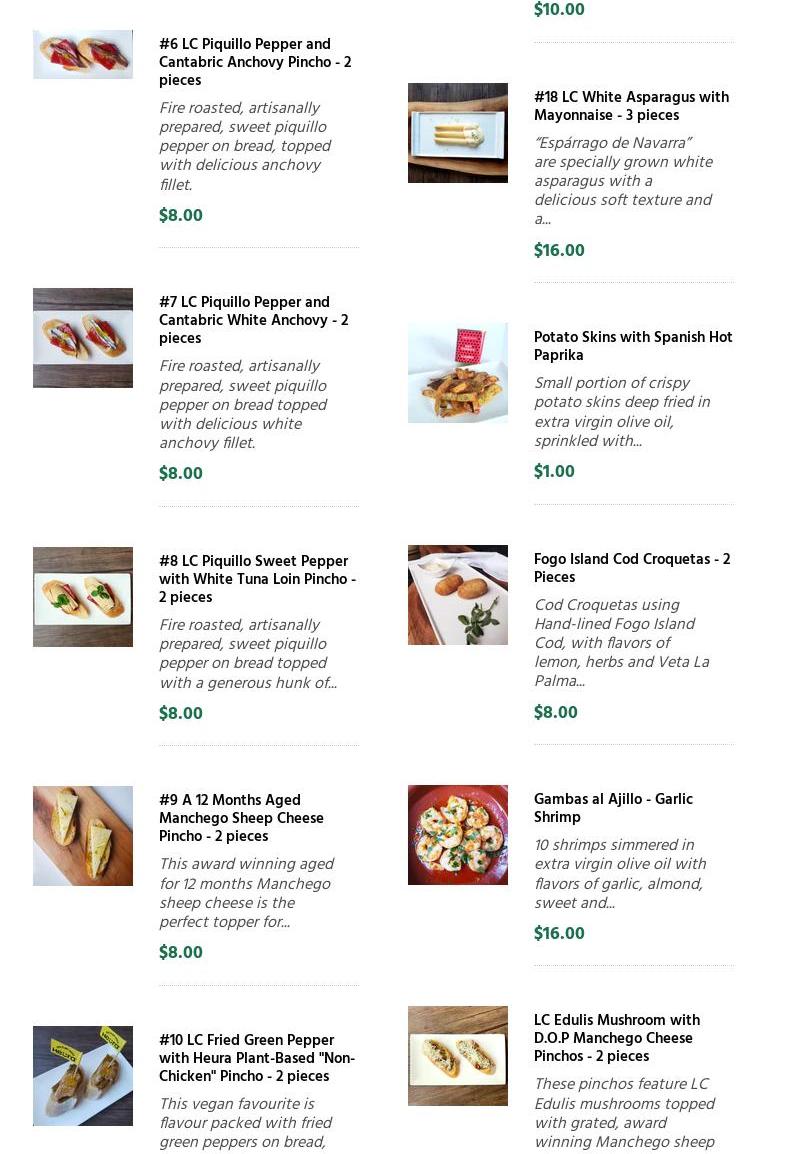Click the Gambas al Ajillo shrimp photo

[x=458, y=835]
